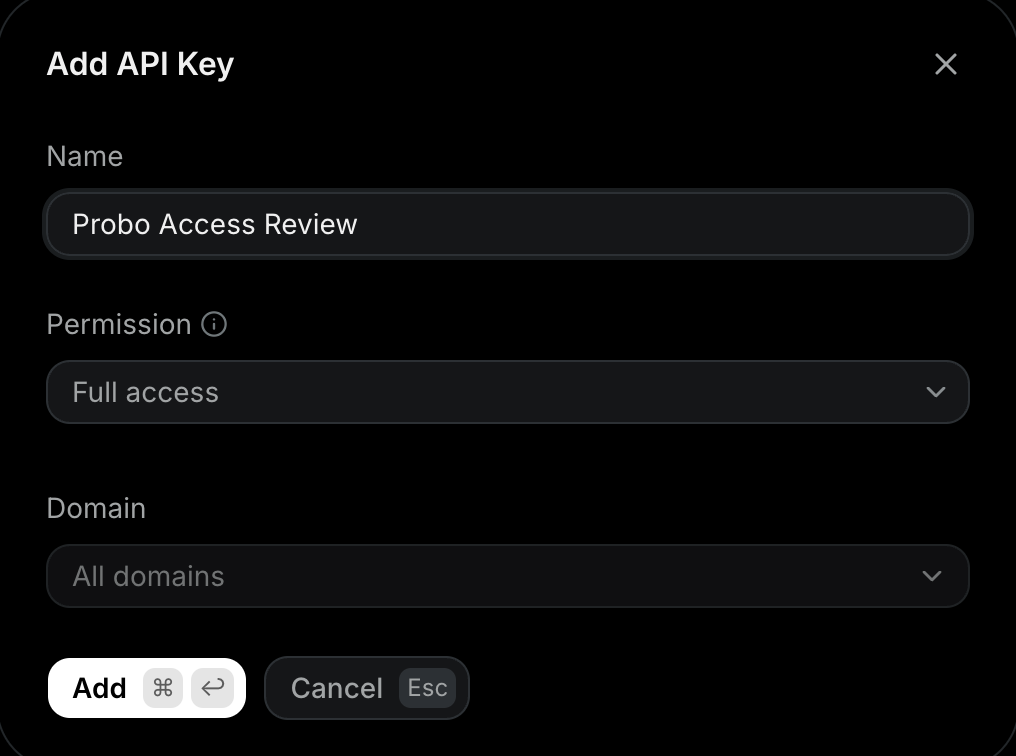Close the Add API Key dialog

pos(945,64)
